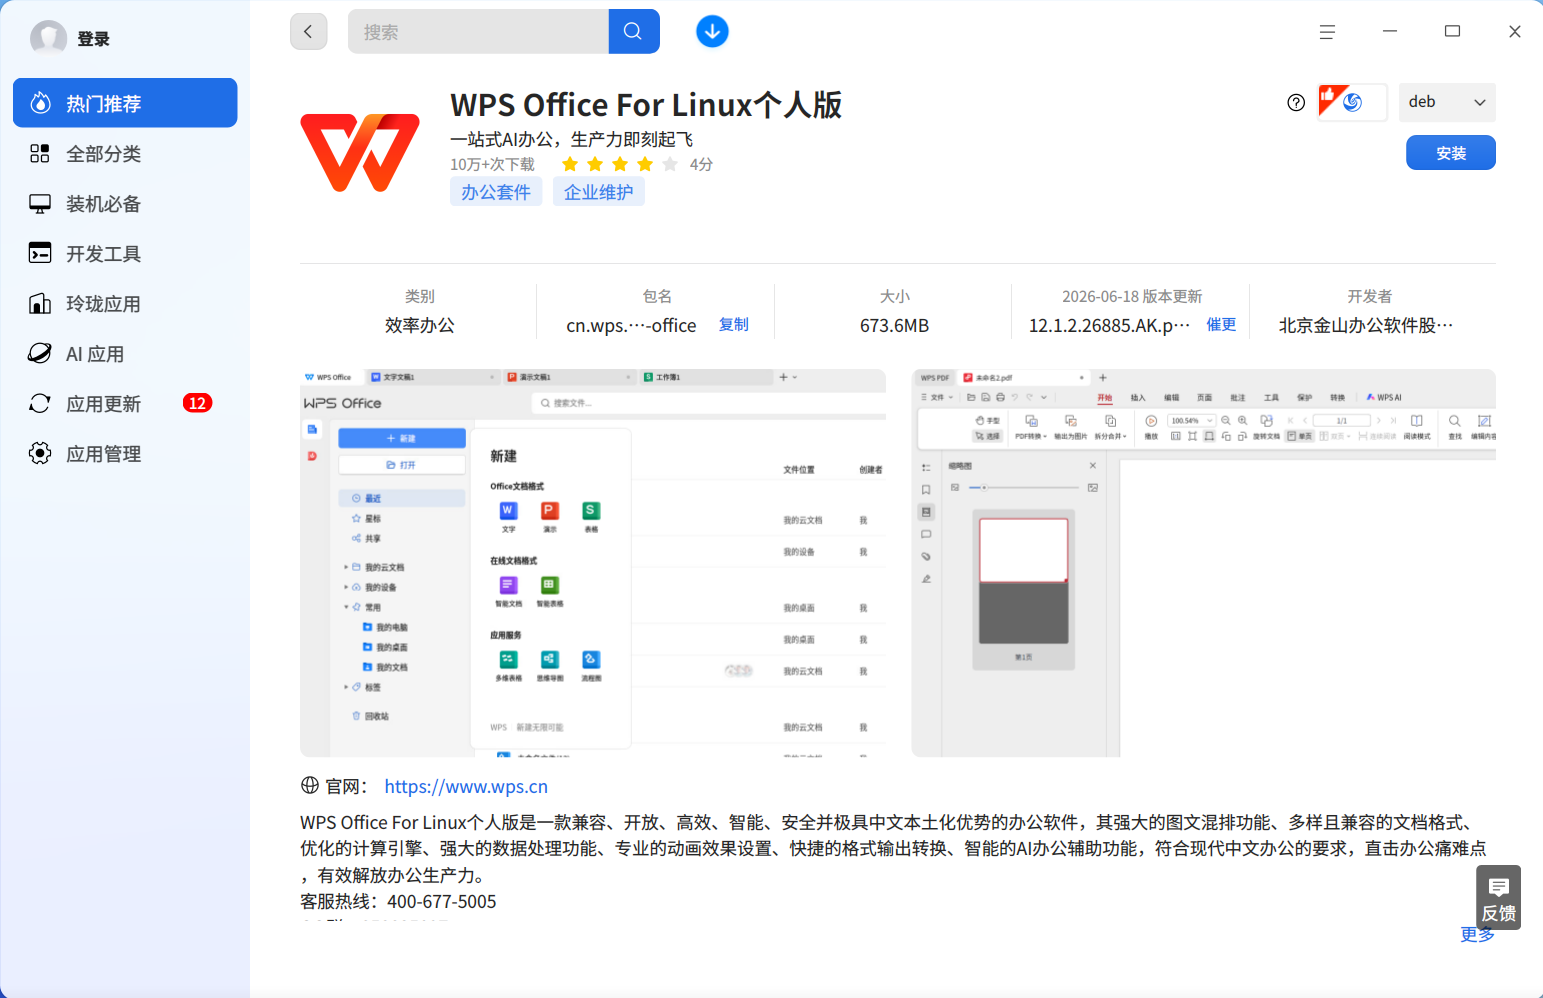Click the question mark help icon
Viewport: 1543px width, 998px height.
point(1296,102)
